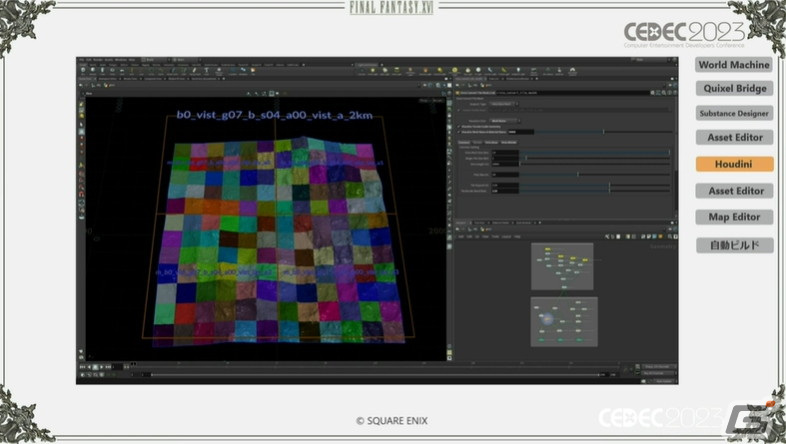The image size is (786, 444).
Task: Click fully filled slider under parameter tabs
Action: [x=595, y=152]
